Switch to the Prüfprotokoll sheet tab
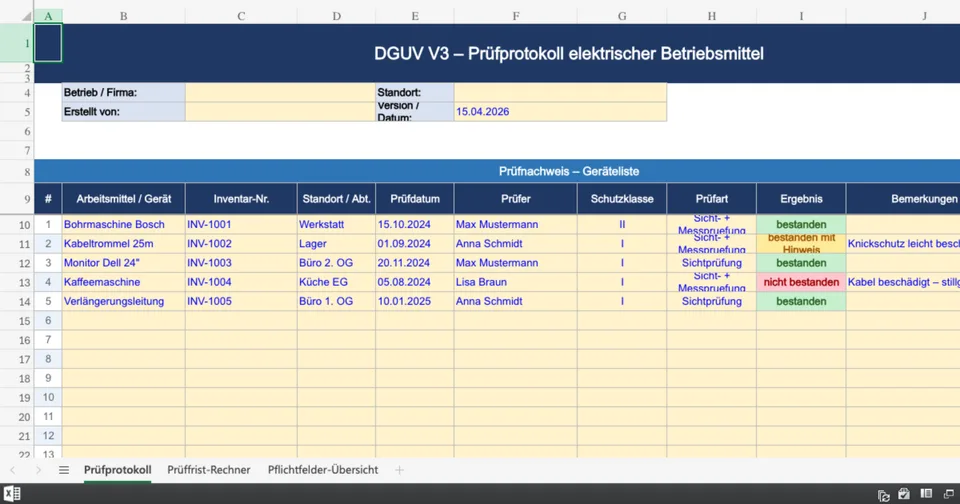The image size is (960, 504). click(x=118, y=470)
